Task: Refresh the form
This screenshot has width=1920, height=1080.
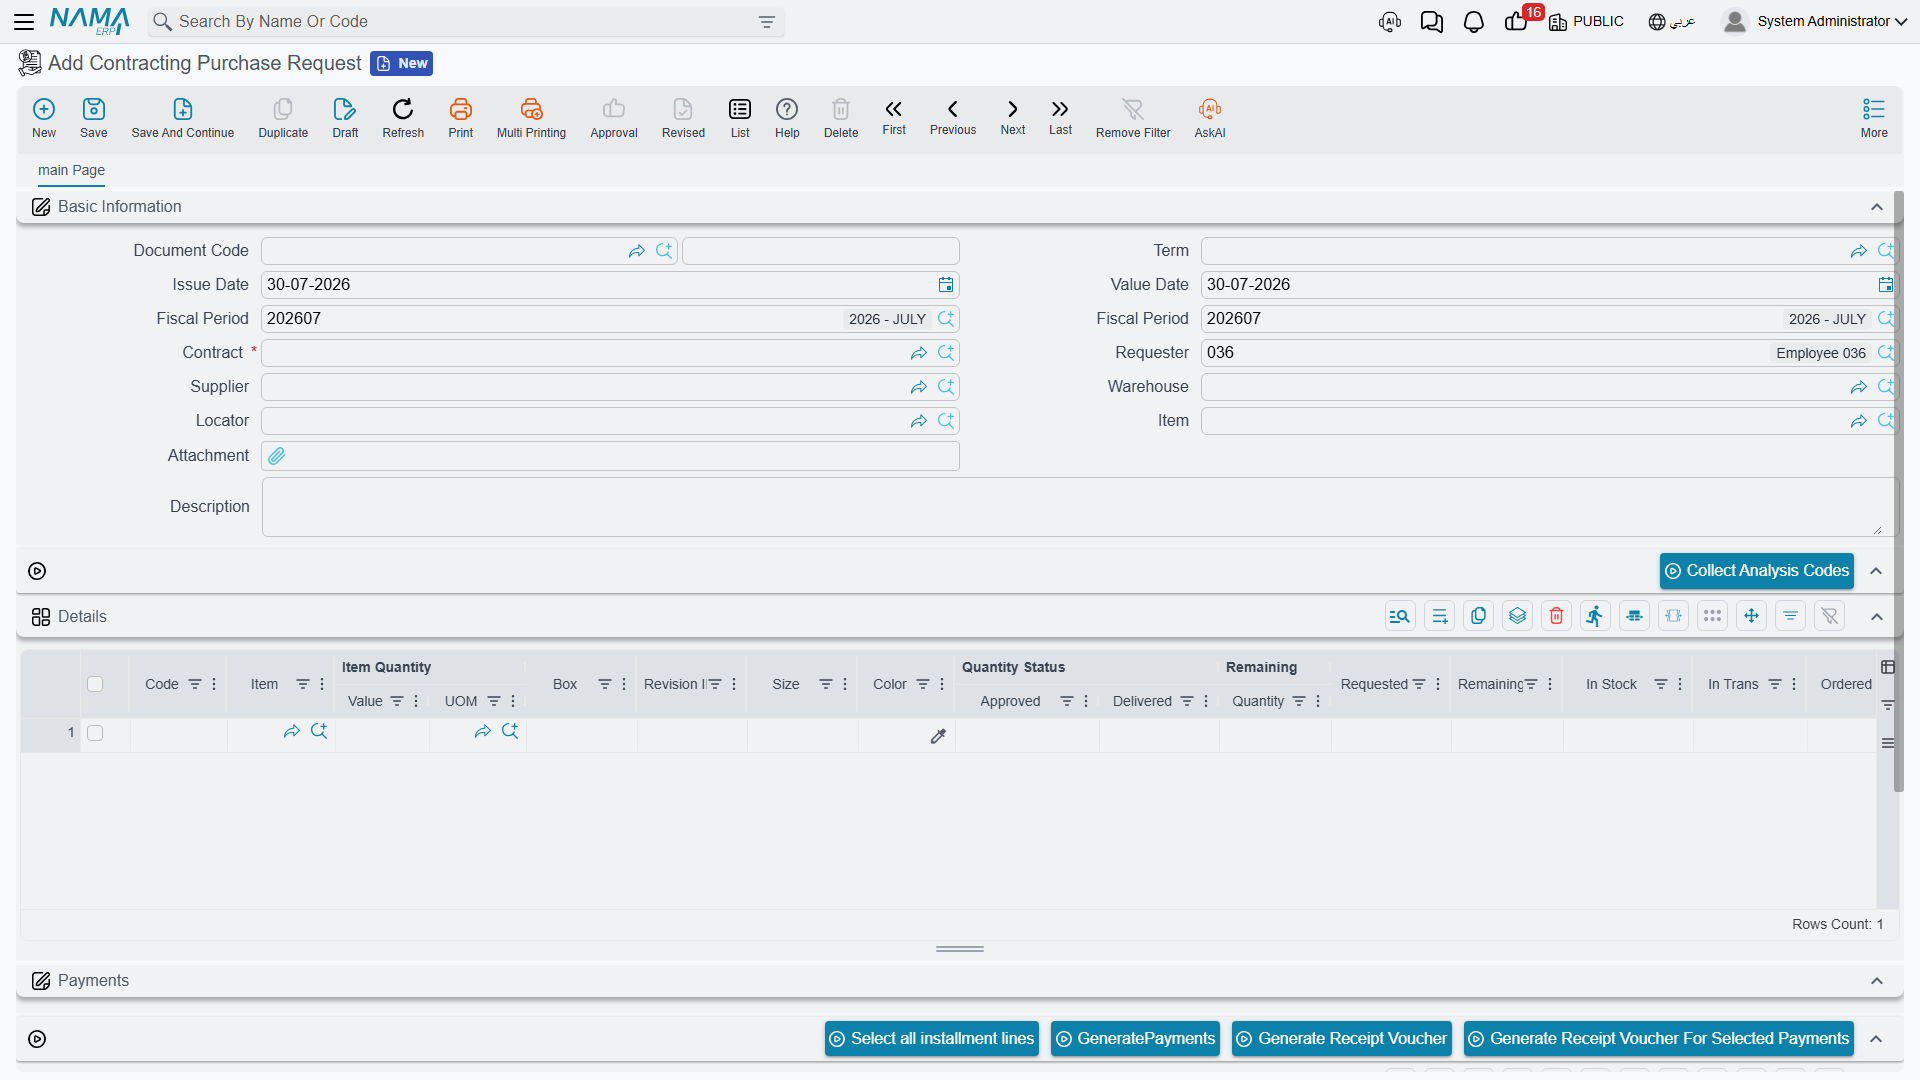Action: 403,118
